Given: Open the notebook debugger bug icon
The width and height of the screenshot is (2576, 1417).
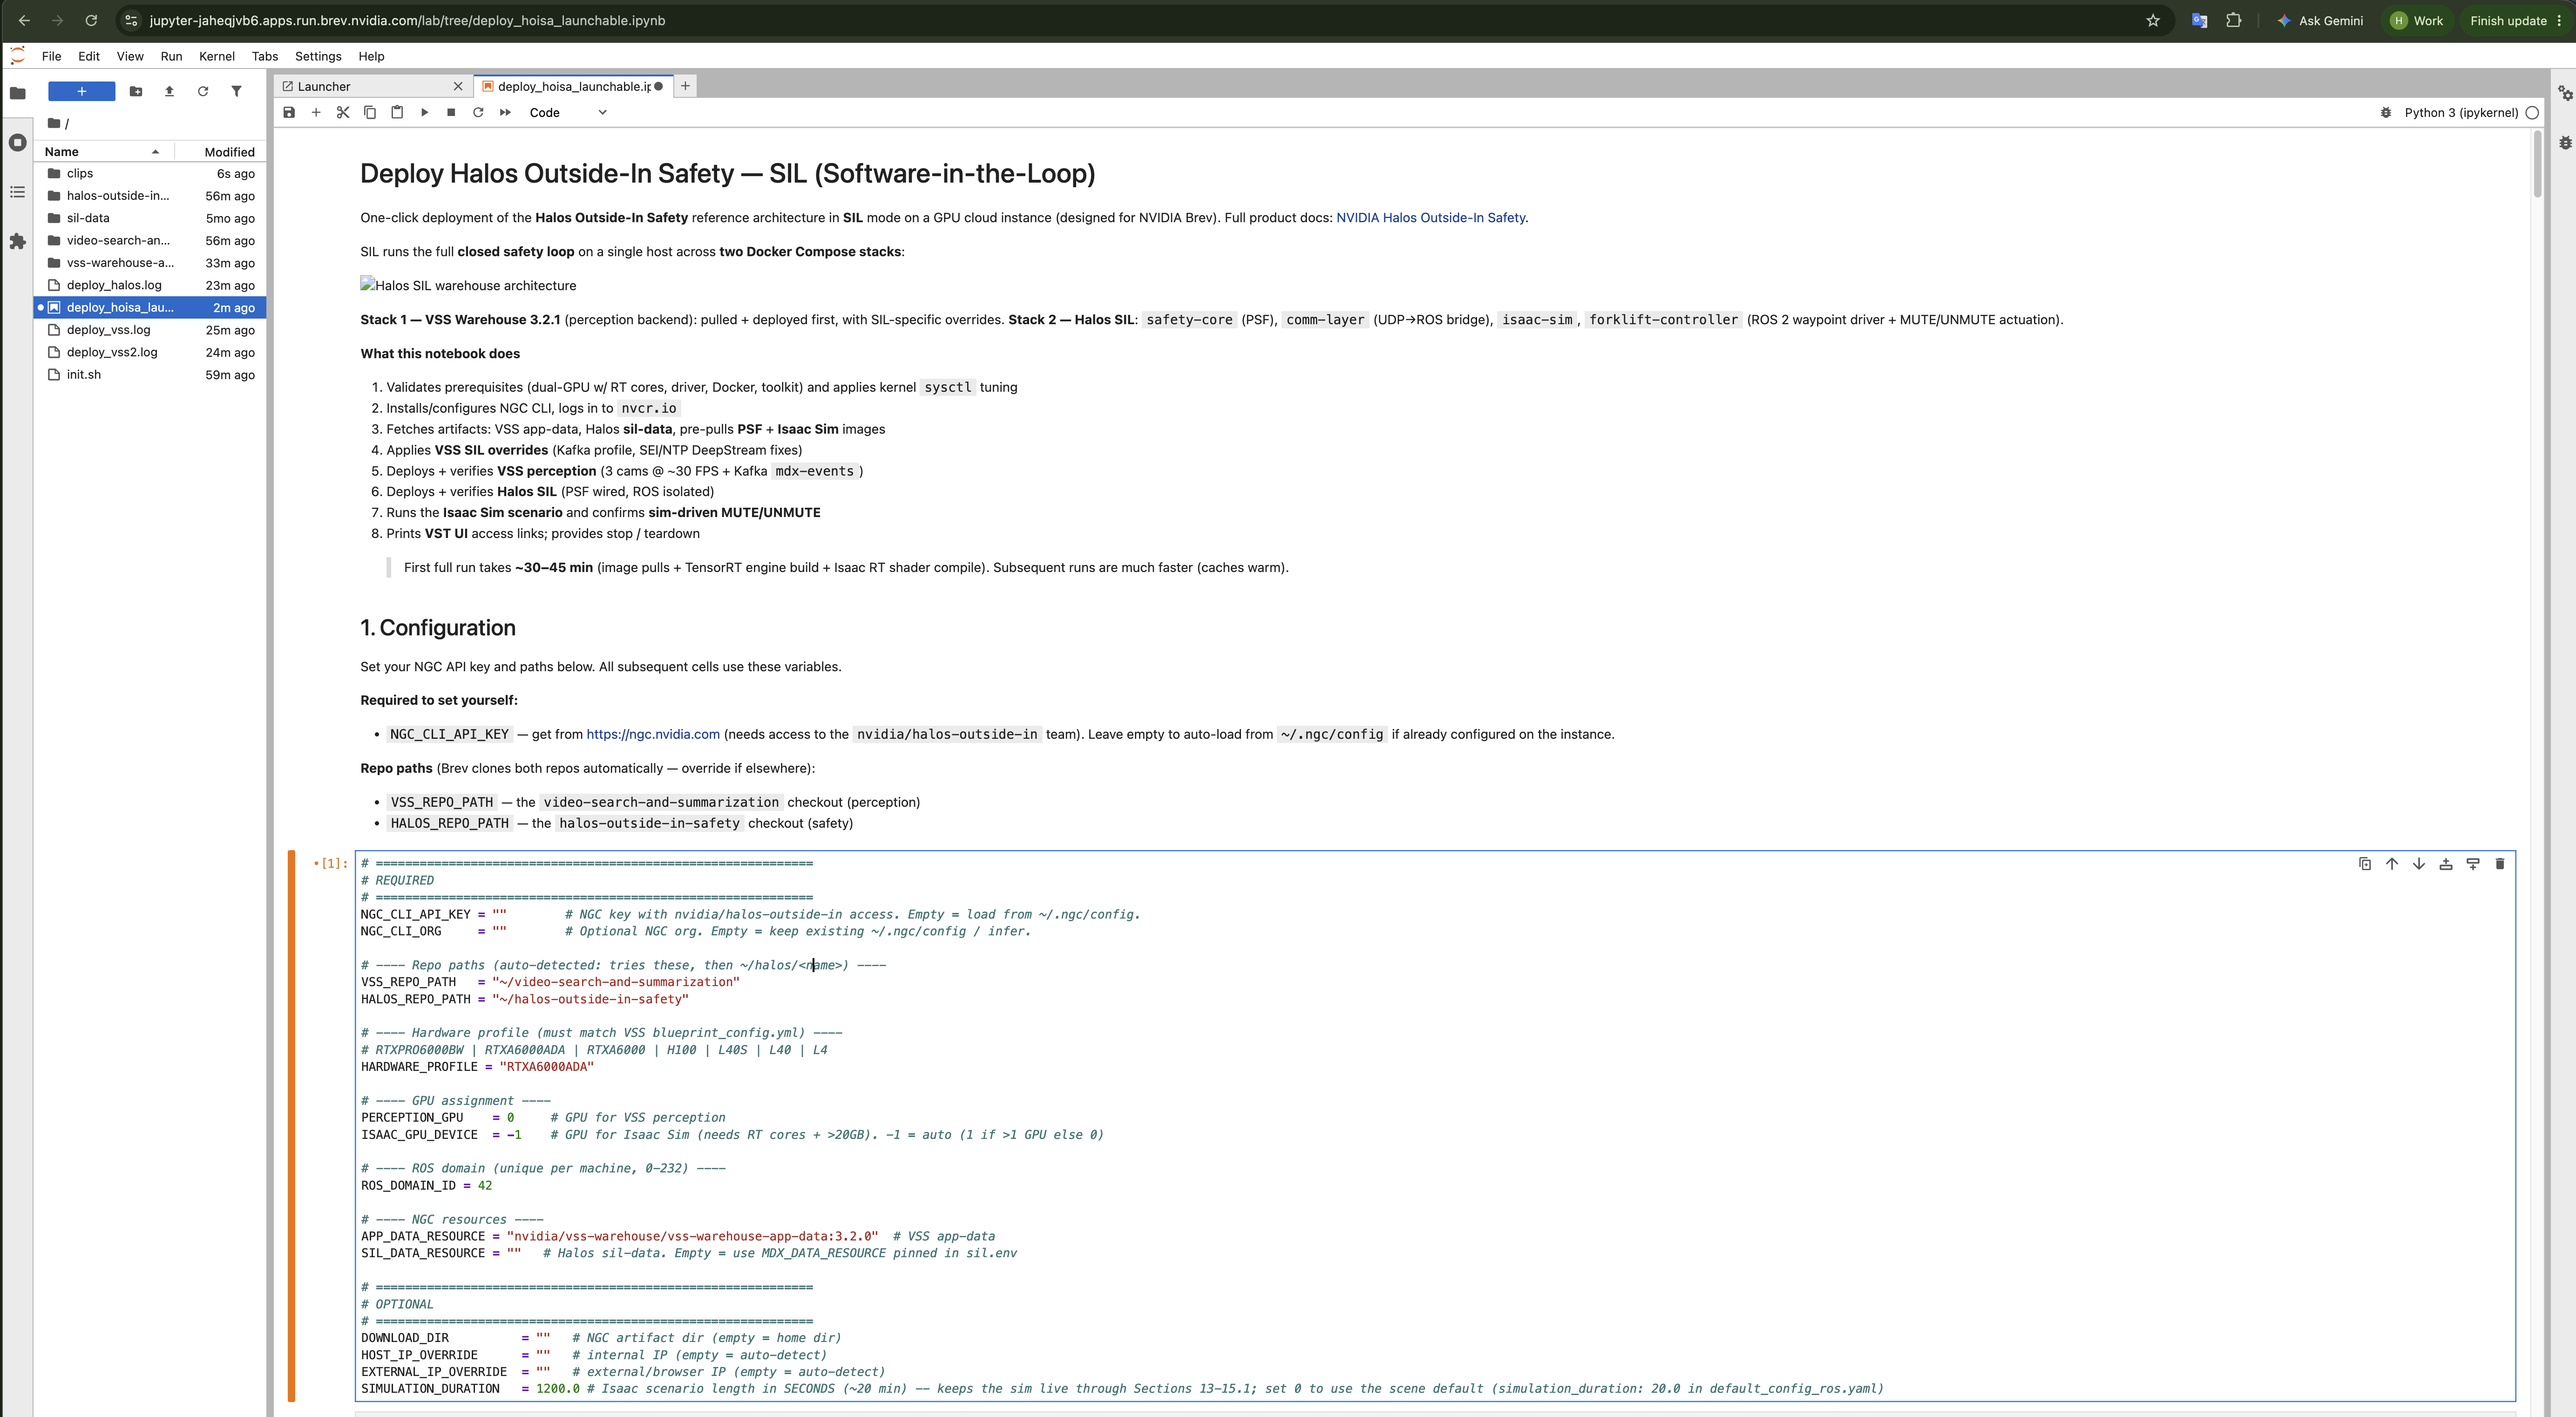Looking at the screenshot, I should 2386,113.
